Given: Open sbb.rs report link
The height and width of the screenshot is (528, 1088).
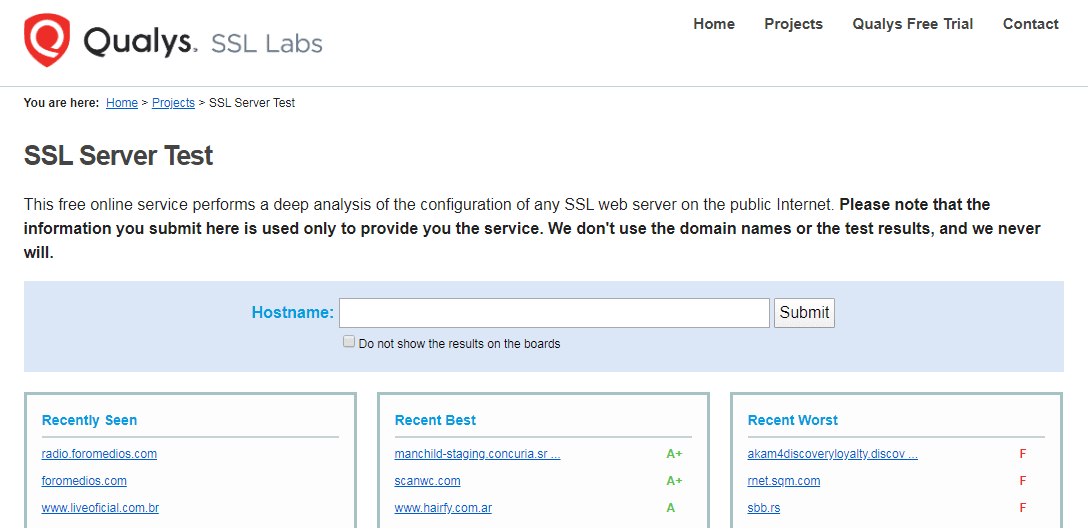Looking at the screenshot, I should (764, 508).
